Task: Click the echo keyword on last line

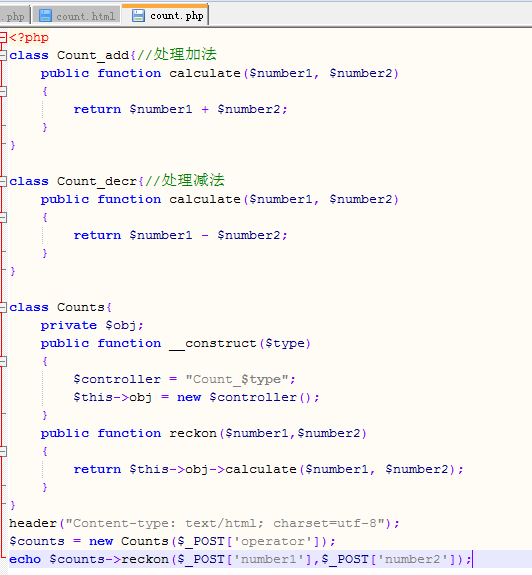Action: 25,559
